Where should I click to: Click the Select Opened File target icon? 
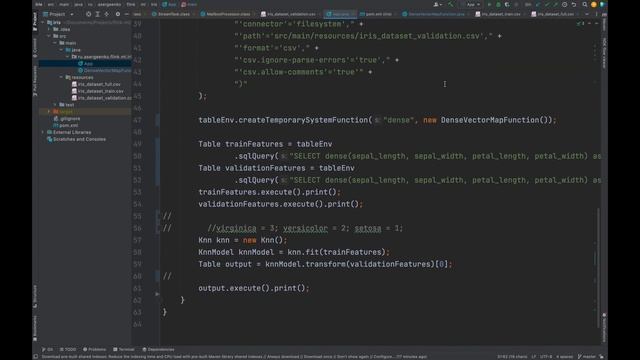click(x=88, y=14)
